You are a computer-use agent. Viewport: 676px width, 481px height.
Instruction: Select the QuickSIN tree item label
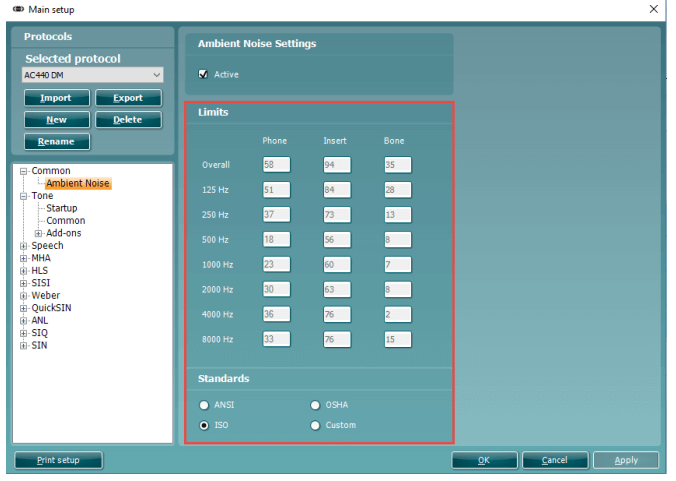(51, 308)
